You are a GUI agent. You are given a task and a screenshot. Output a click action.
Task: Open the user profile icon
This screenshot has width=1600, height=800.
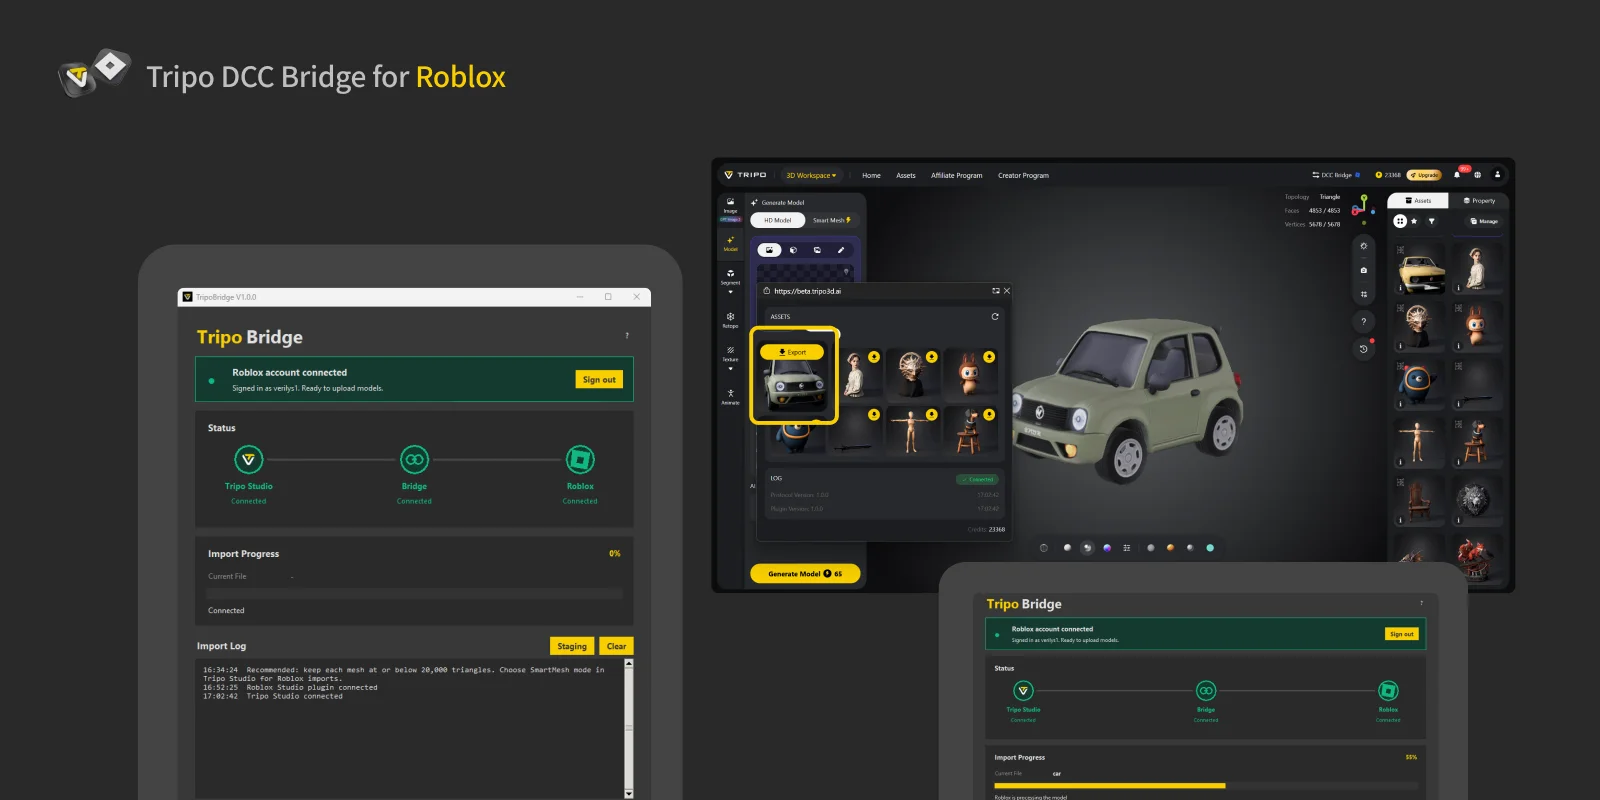click(x=1497, y=175)
